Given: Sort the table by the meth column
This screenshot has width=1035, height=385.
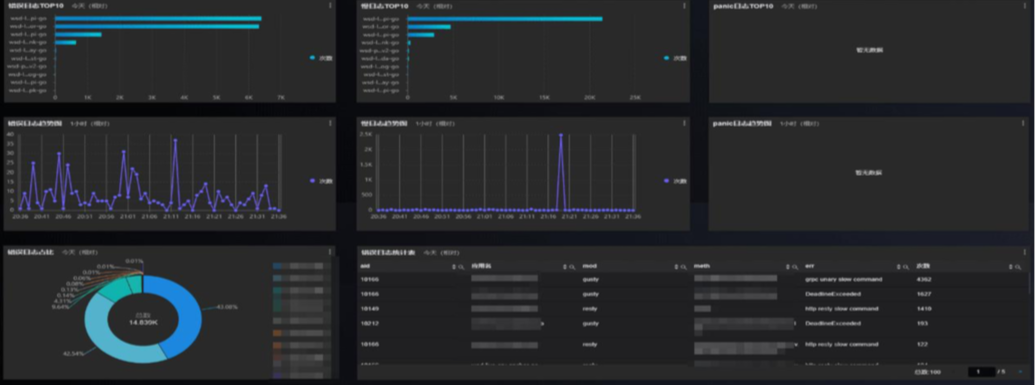Looking at the screenshot, I should [x=787, y=267].
